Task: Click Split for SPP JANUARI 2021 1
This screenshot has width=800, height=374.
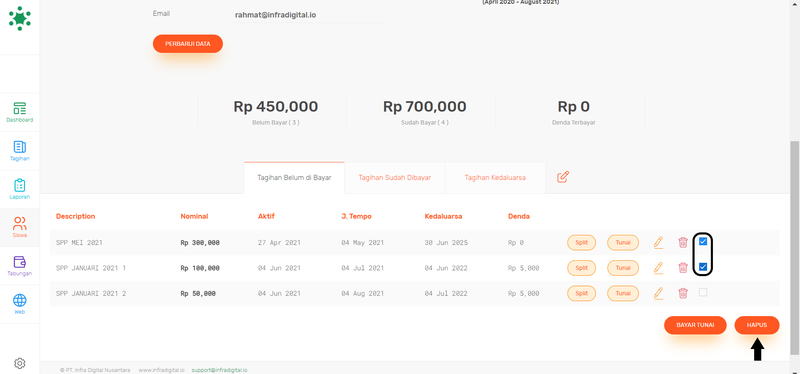Action: 581,268
